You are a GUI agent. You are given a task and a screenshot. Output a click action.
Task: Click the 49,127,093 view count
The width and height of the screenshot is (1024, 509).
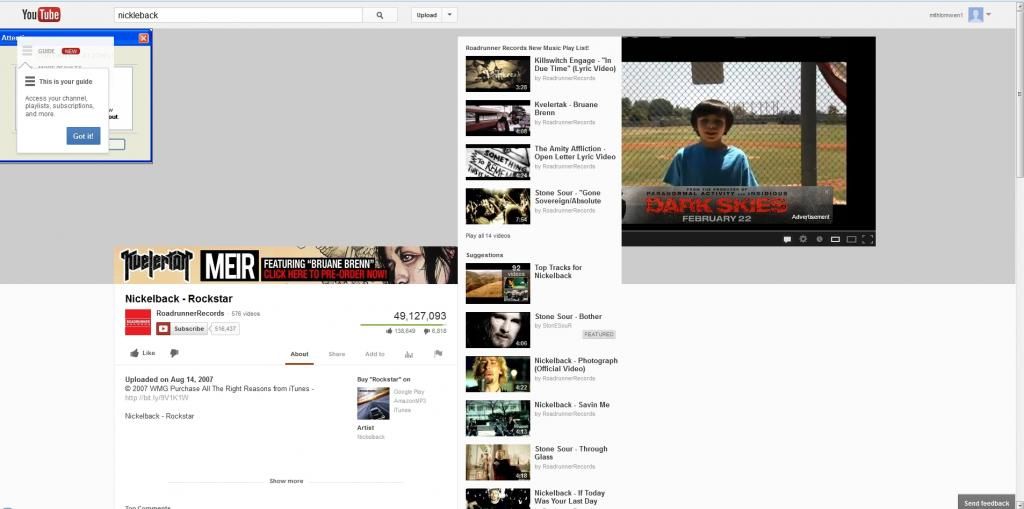[419, 316]
